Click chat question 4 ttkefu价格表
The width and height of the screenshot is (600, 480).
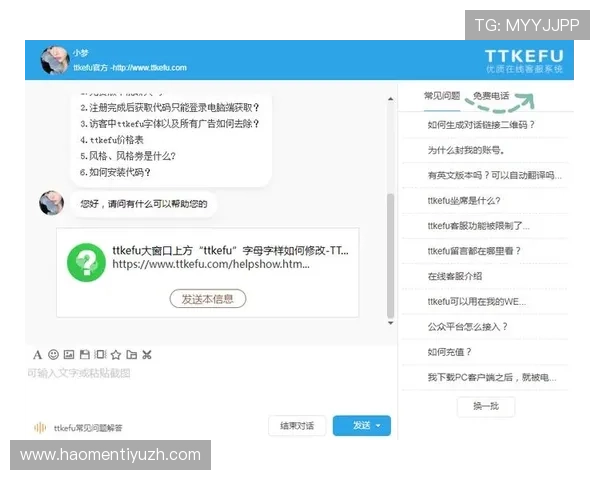111,140
